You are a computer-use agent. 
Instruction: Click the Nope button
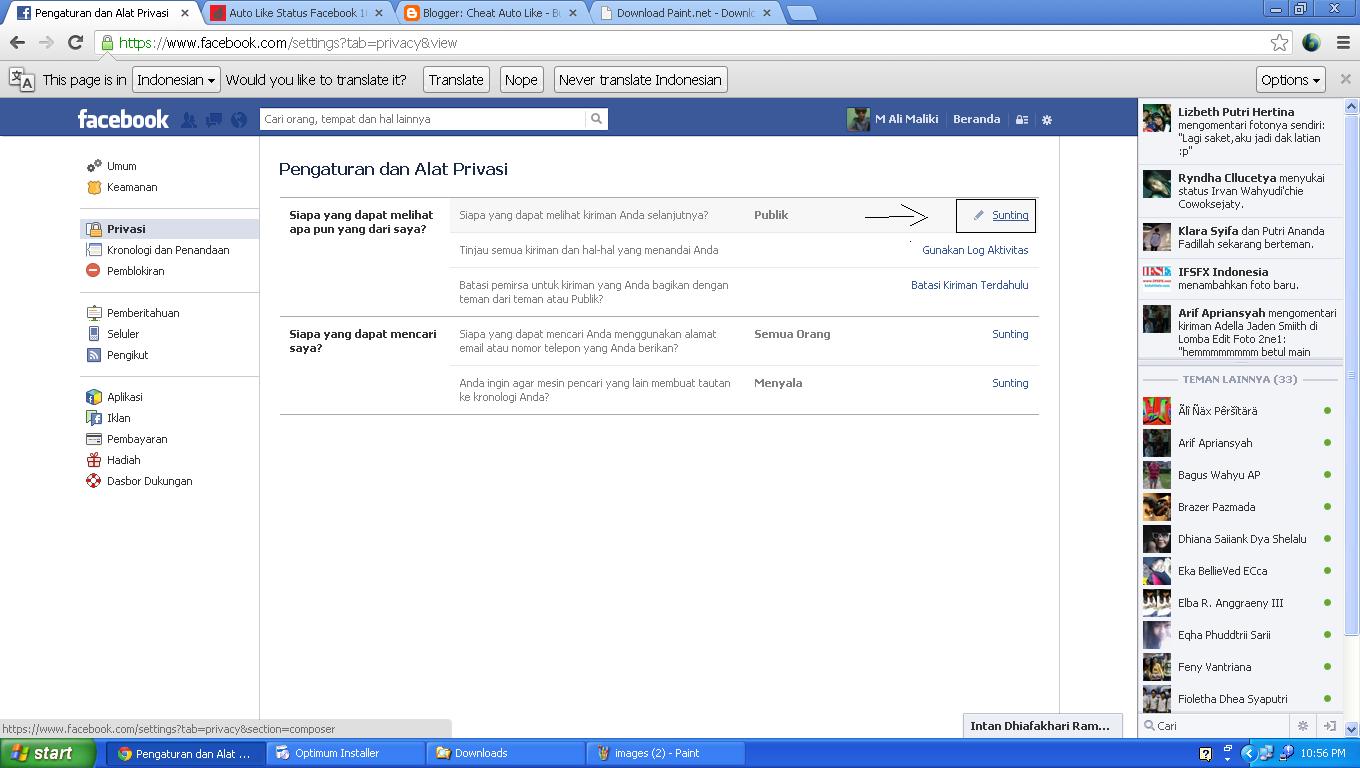coord(521,79)
